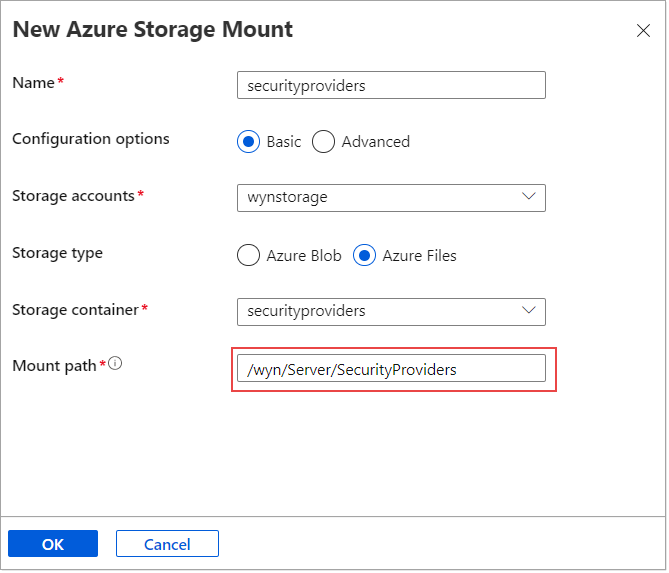This screenshot has height=573, width=669.
Task: Pick the Azure Files storage type
Action: [364, 256]
